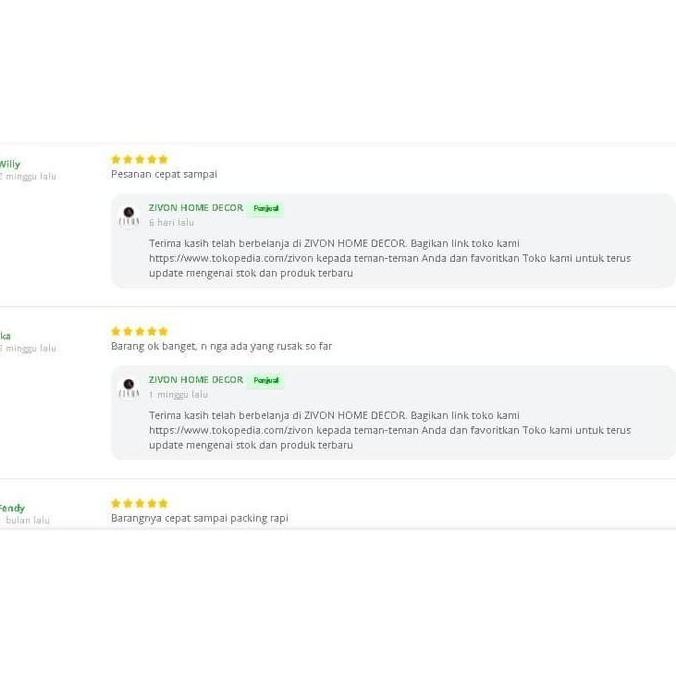Click the five-star rating on Fendy's review
The width and height of the screenshot is (676, 676).
(x=139, y=503)
